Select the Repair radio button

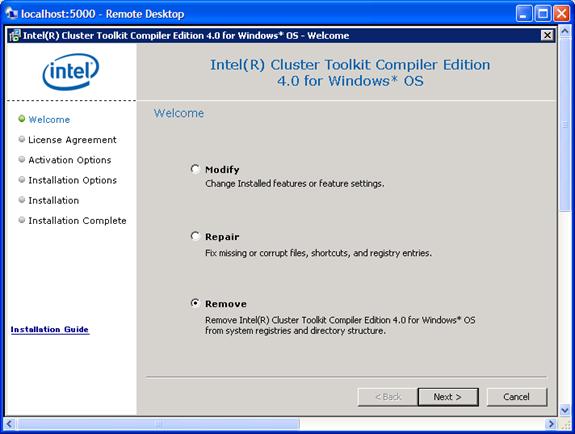click(x=195, y=236)
